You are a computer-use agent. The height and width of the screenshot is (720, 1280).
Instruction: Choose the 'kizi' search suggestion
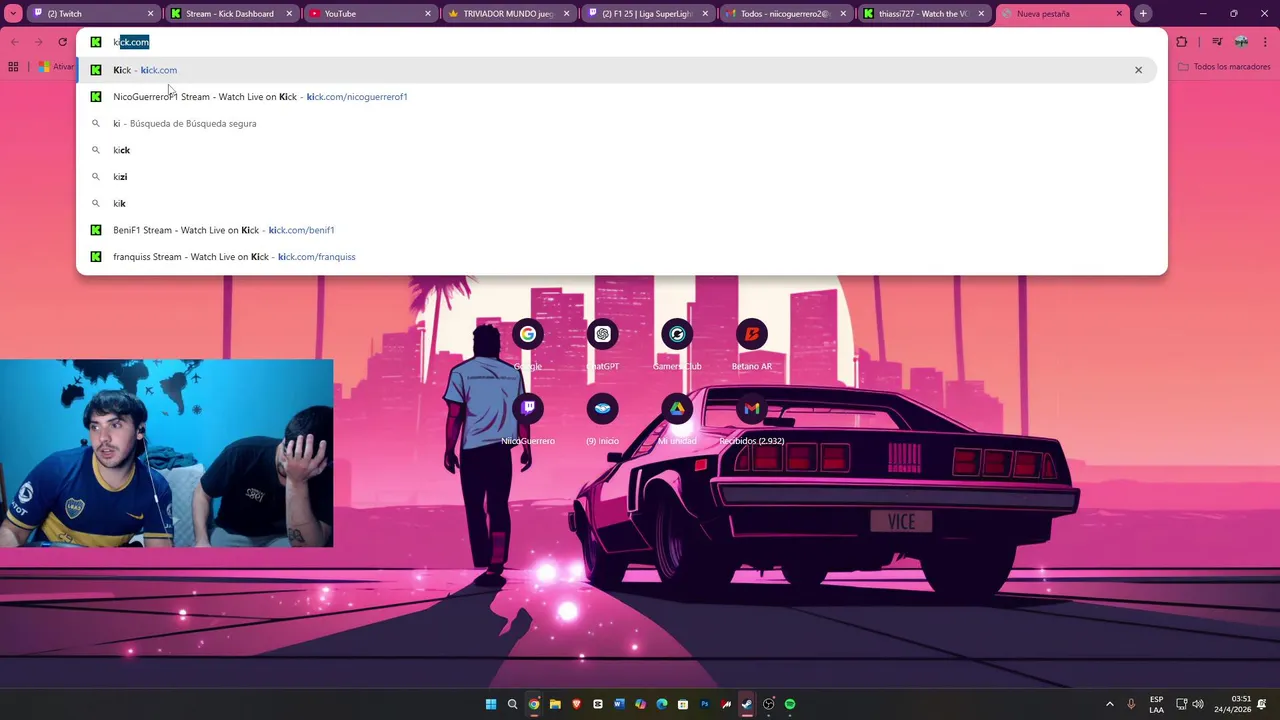[617, 177]
